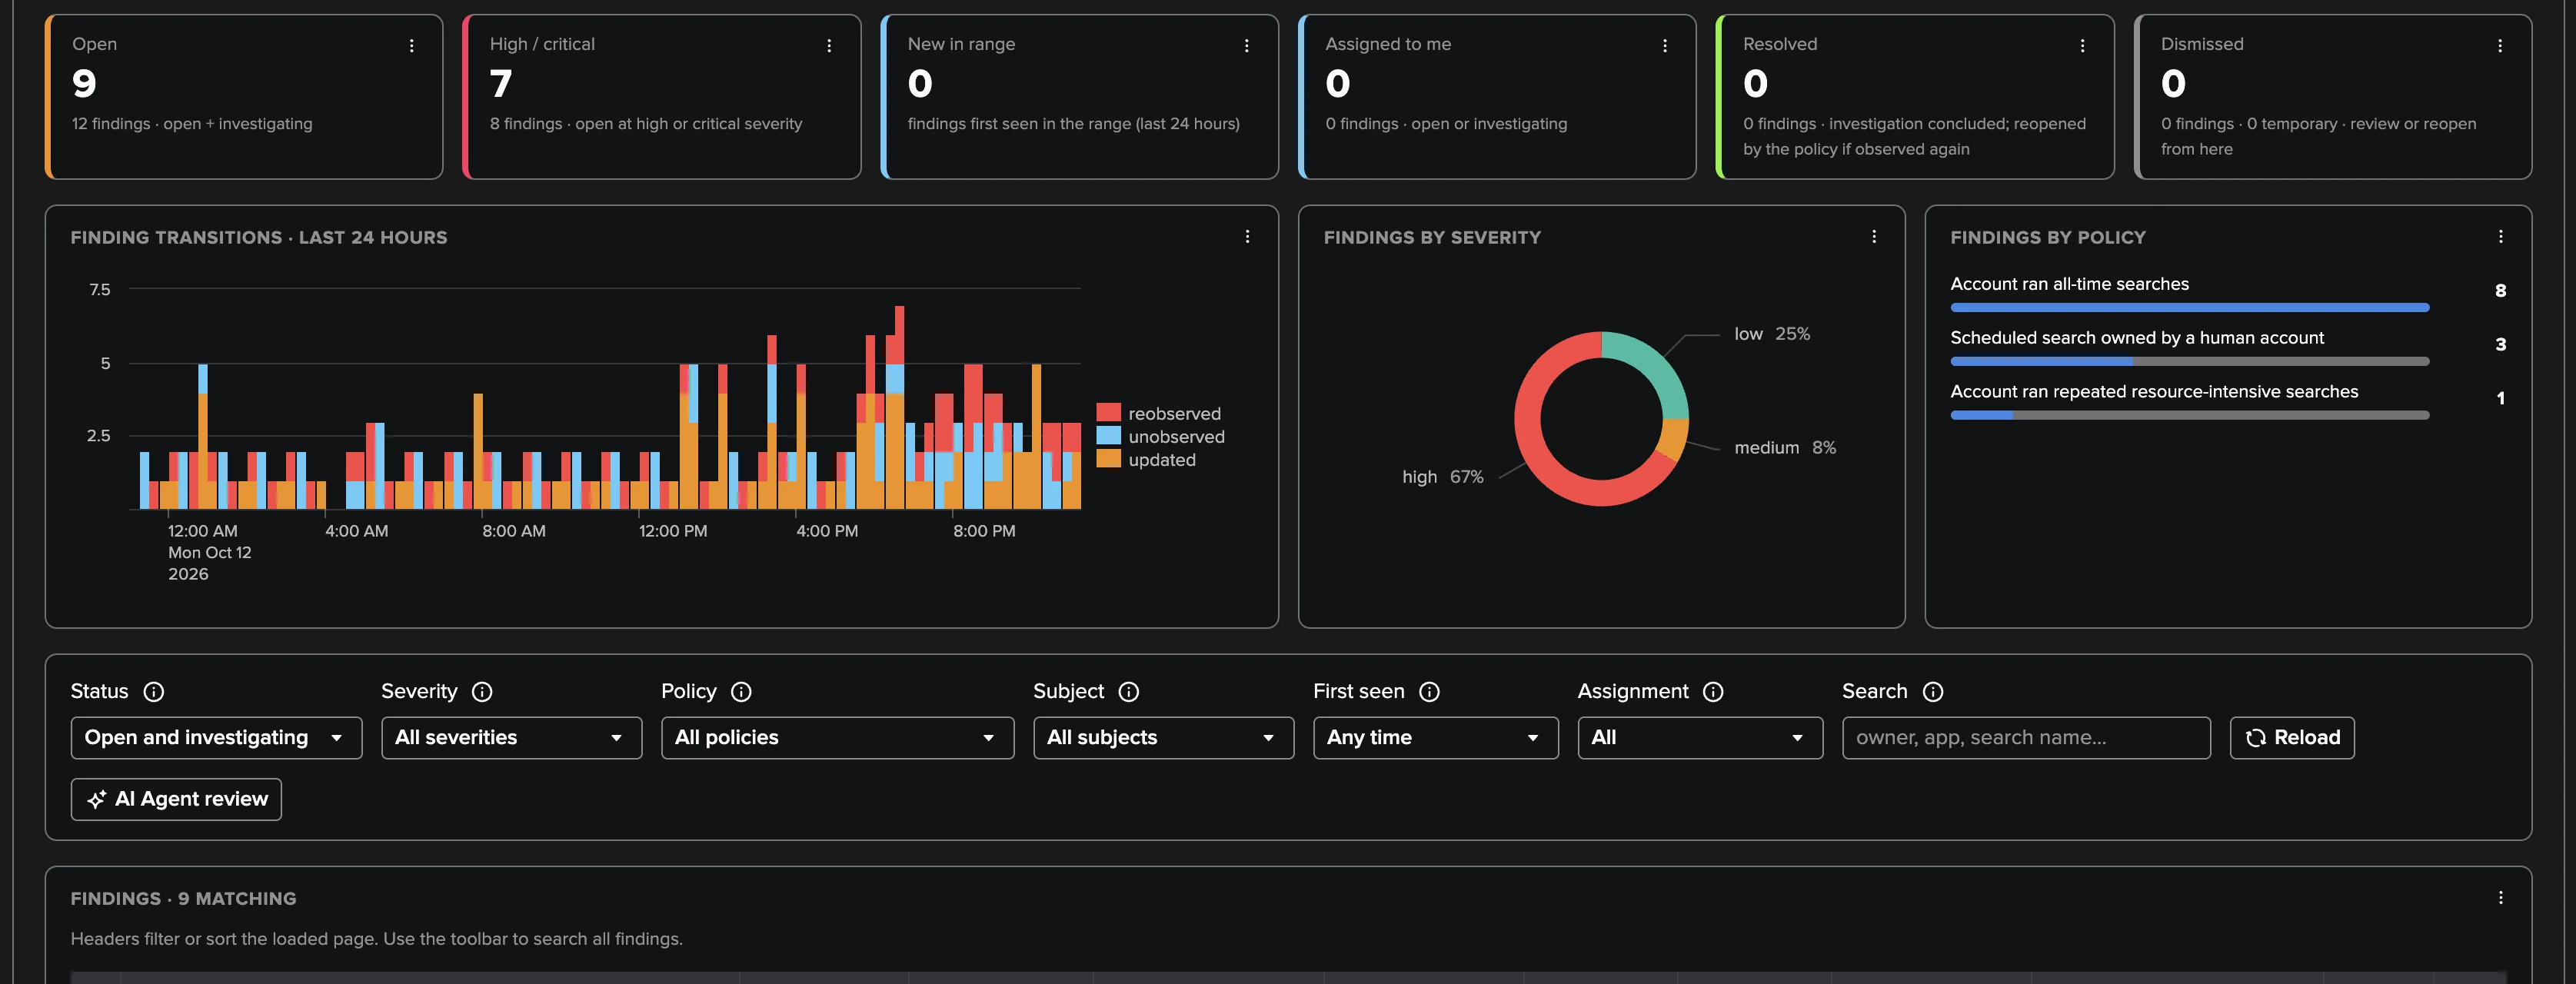2576x984 pixels.
Task: Start the AI Agent review
Action: pos(176,800)
